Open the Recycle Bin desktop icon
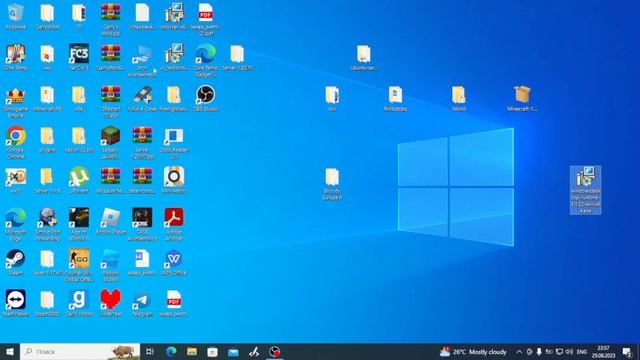The width and height of the screenshot is (640, 360). pyautogui.click(x=16, y=16)
